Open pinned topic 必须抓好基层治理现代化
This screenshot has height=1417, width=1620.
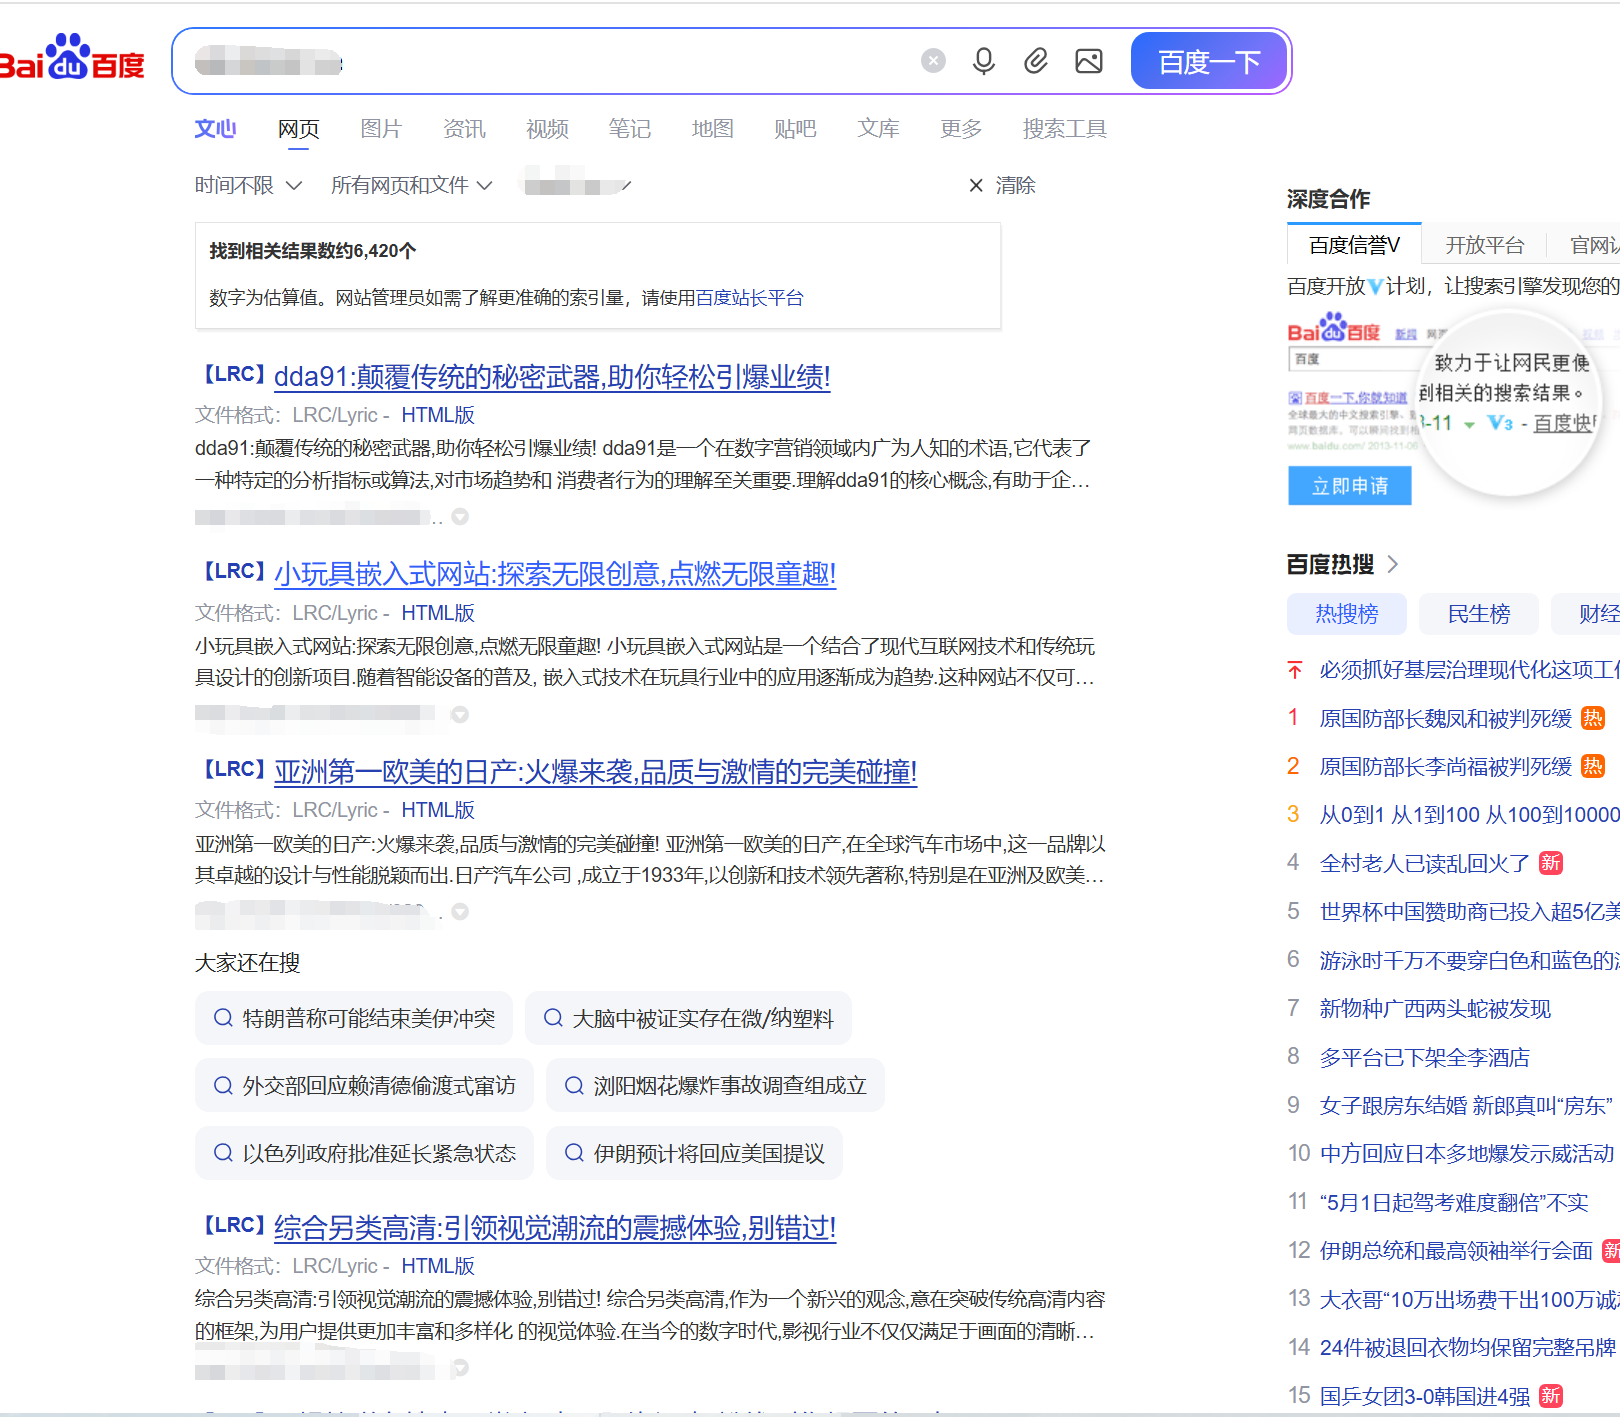pyautogui.click(x=1469, y=670)
